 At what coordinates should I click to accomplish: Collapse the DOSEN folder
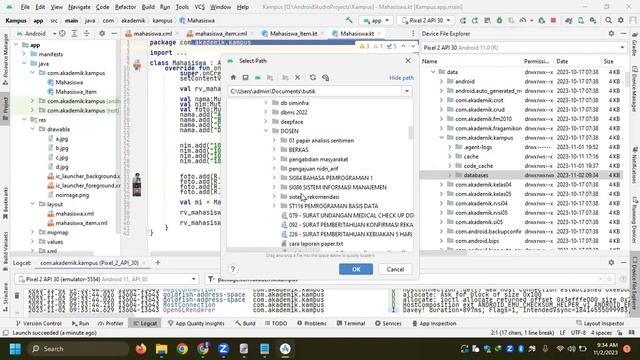[266, 131]
